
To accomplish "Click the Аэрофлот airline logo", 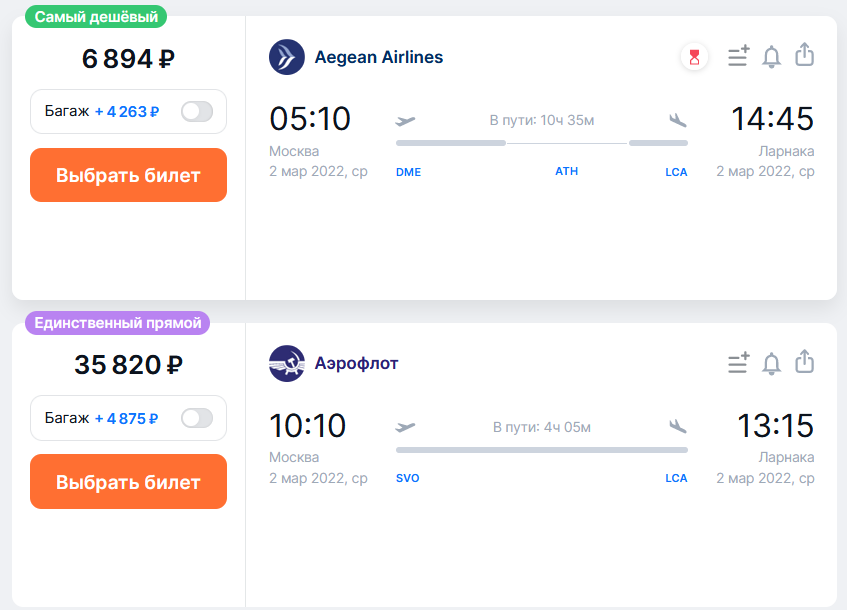I will point(287,364).
